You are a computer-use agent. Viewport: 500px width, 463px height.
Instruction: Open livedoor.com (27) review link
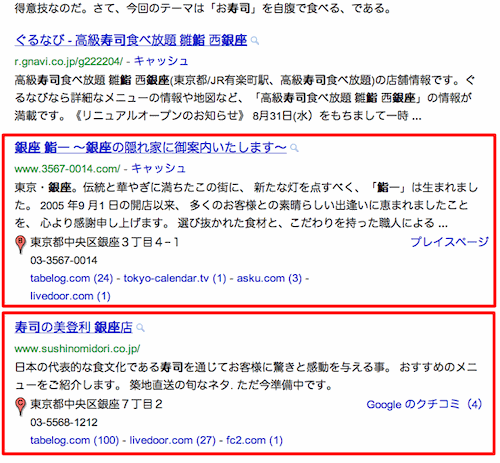[x=173, y=440]
